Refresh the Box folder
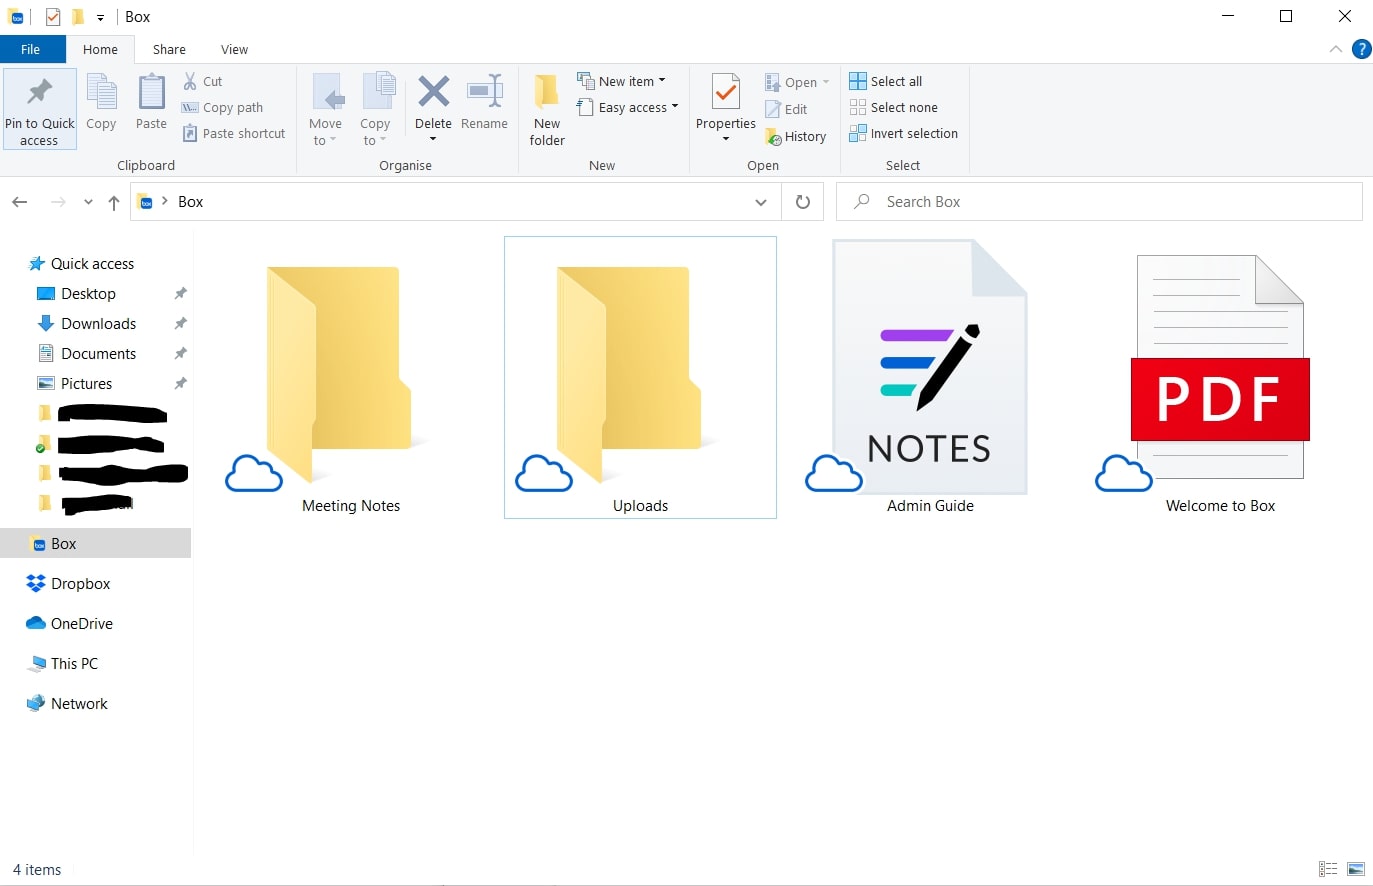 (x=802, y=202)
